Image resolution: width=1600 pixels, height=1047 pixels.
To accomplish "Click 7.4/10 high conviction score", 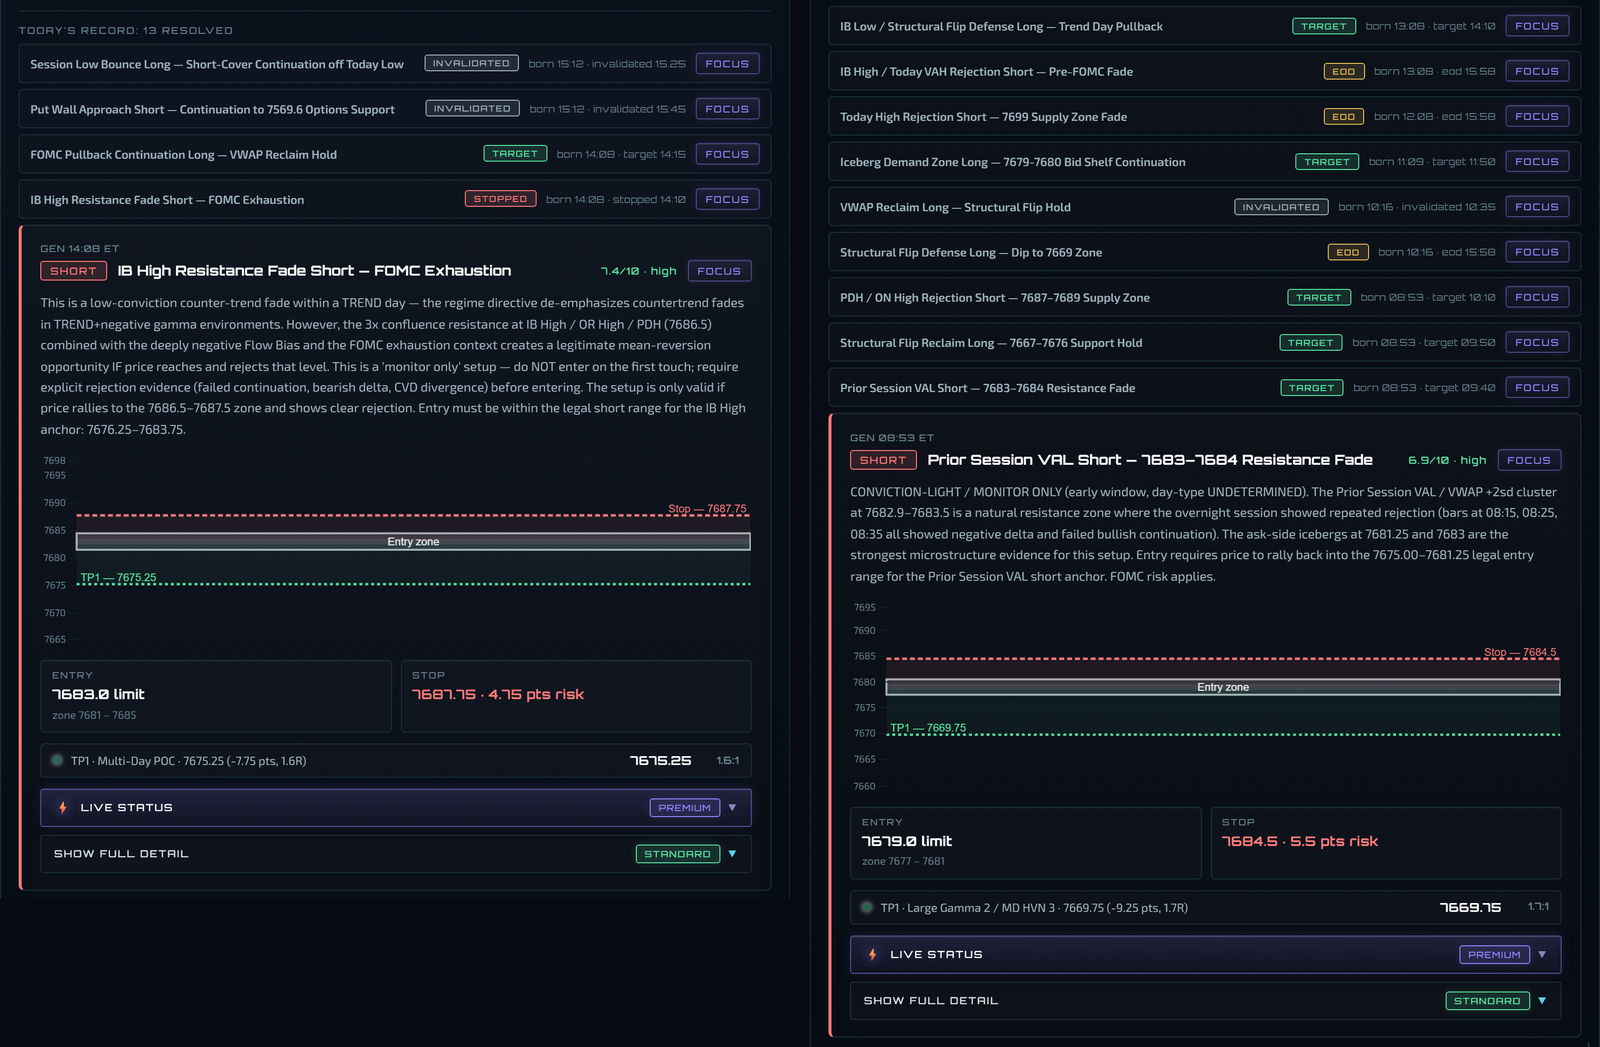I will (638, 271).
